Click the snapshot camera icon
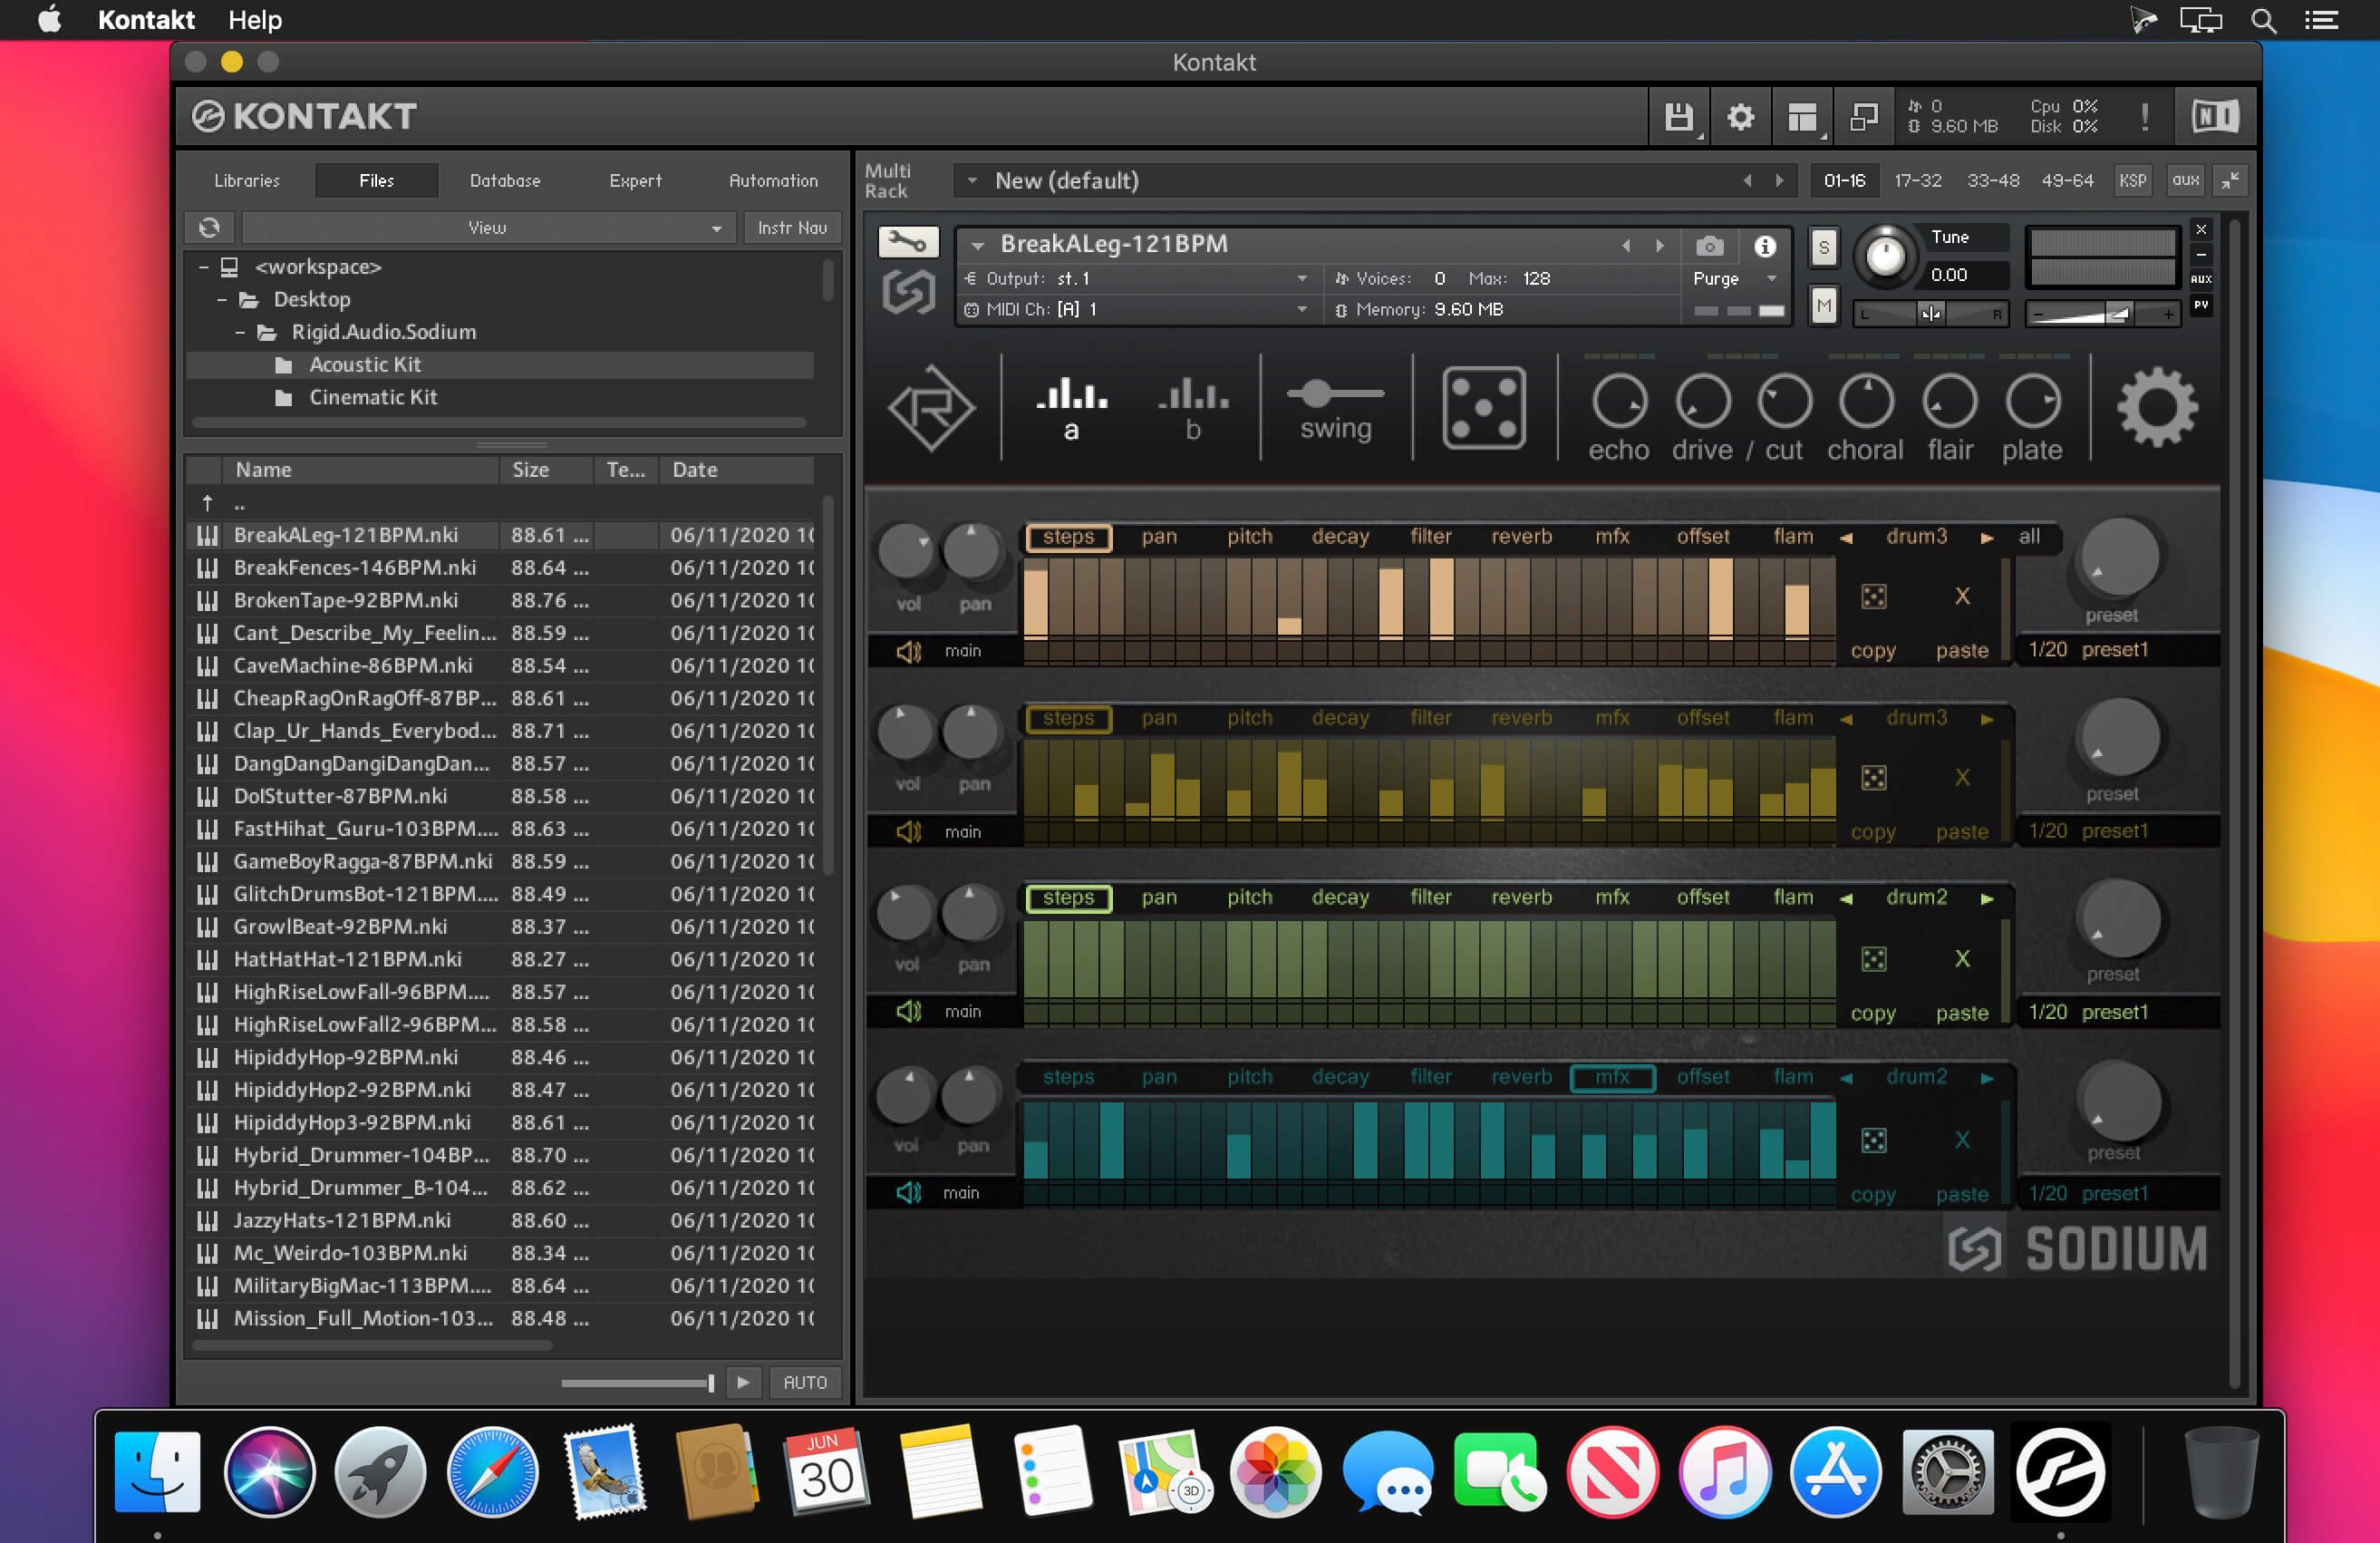Image resolution: width=2380 pixels, height=1543 pixels. (1709, 245)
